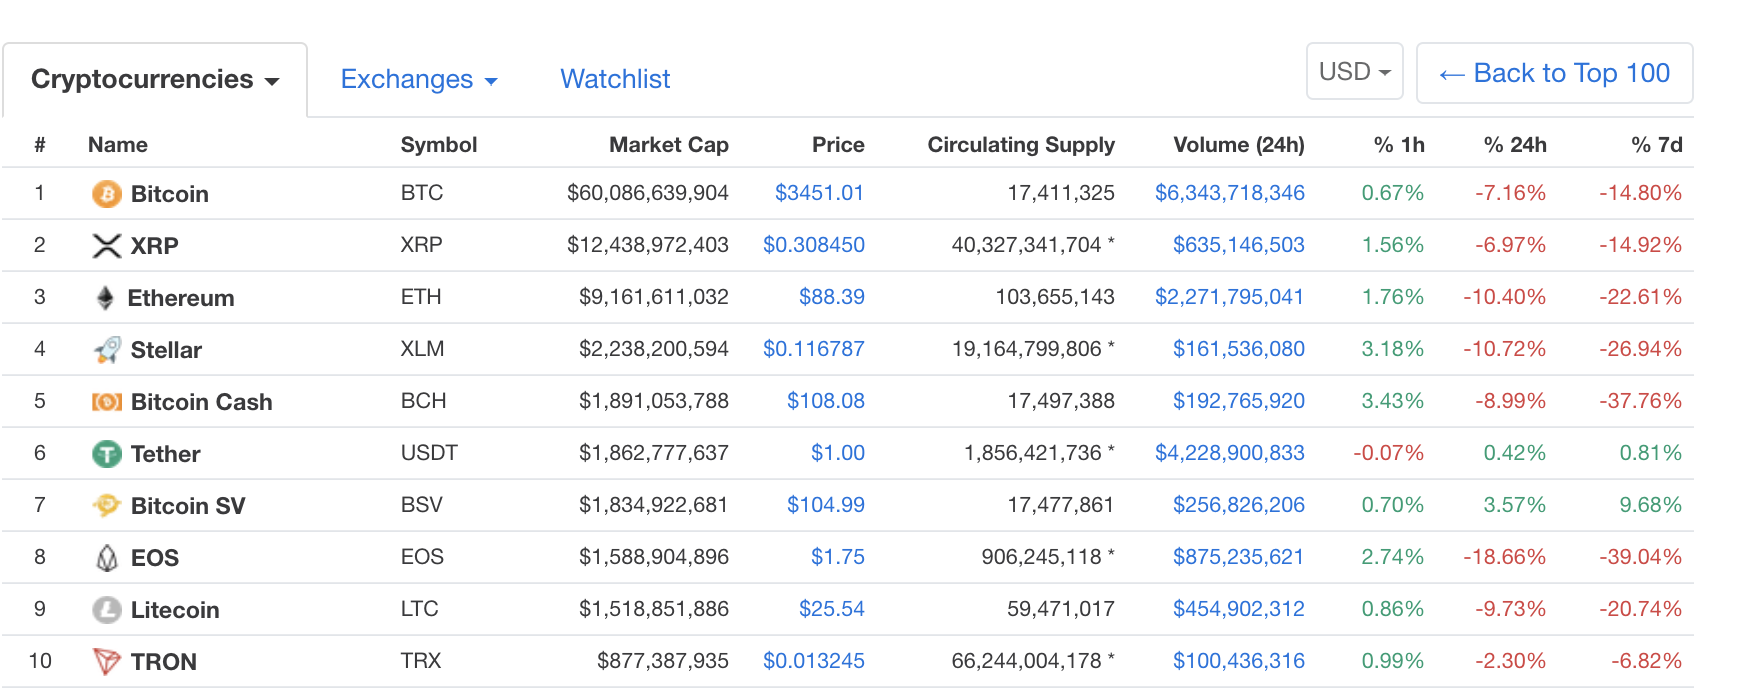The width and height of the screenshot is (1738, 690).
Task: Click the Ethereum diamond logo icon
Action: pyautogui.click(x=105, y=298)
